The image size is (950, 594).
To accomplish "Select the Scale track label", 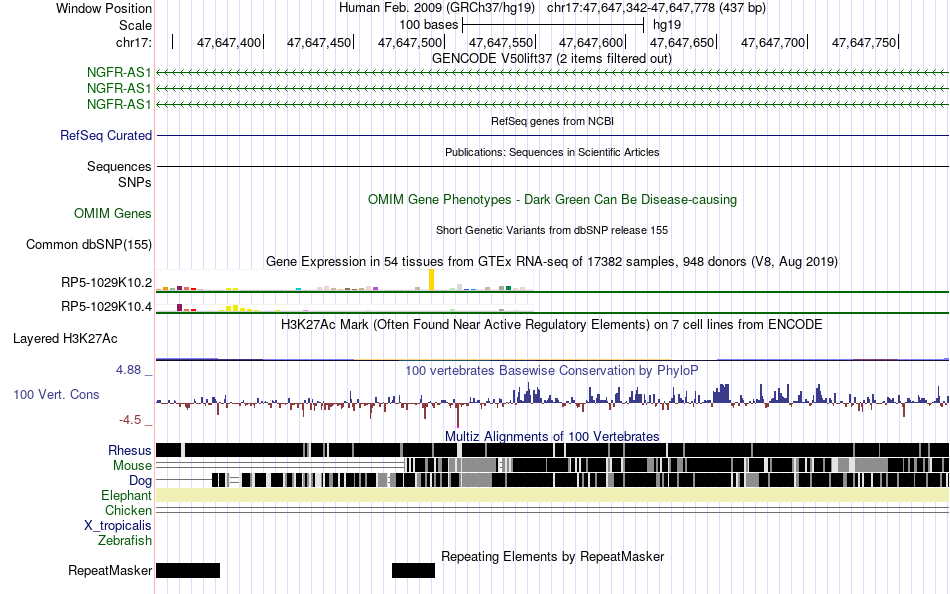I will (135, 25).
